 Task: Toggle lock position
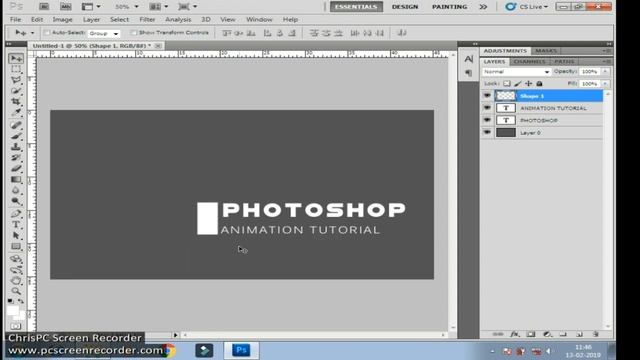pos(529,83)
